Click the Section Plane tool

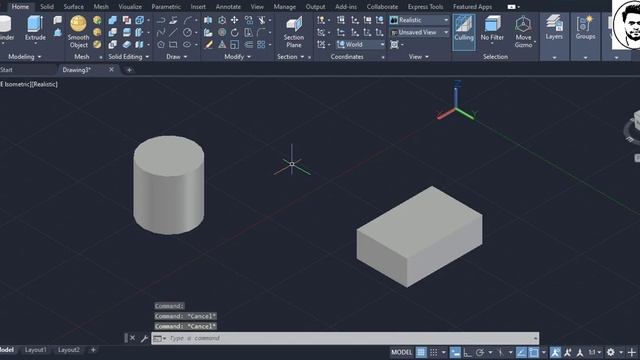(x=293, y=32)
